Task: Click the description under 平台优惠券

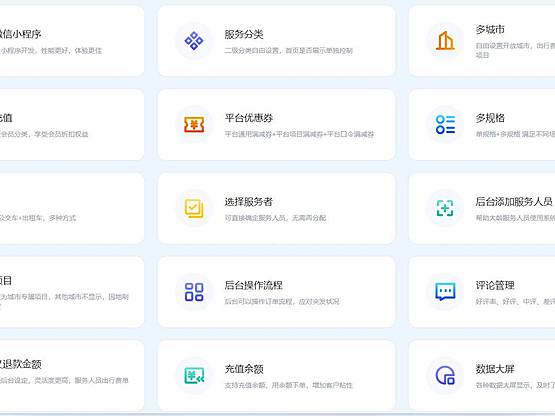Action: coord(299,134)
